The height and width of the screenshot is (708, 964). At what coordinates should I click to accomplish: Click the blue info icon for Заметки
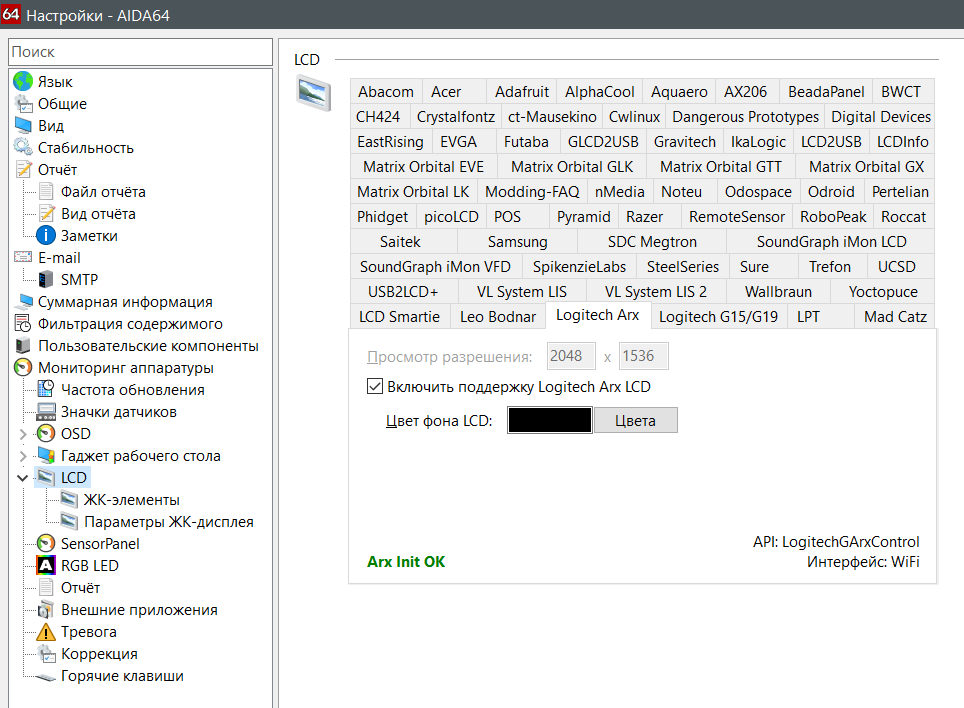click(46, 235)
